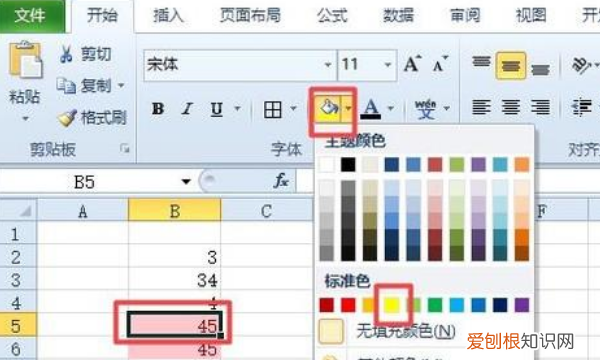Select row 1 header
Viewport: 600px width, 360px height.
pyautogui.click(x=18, y=234)
